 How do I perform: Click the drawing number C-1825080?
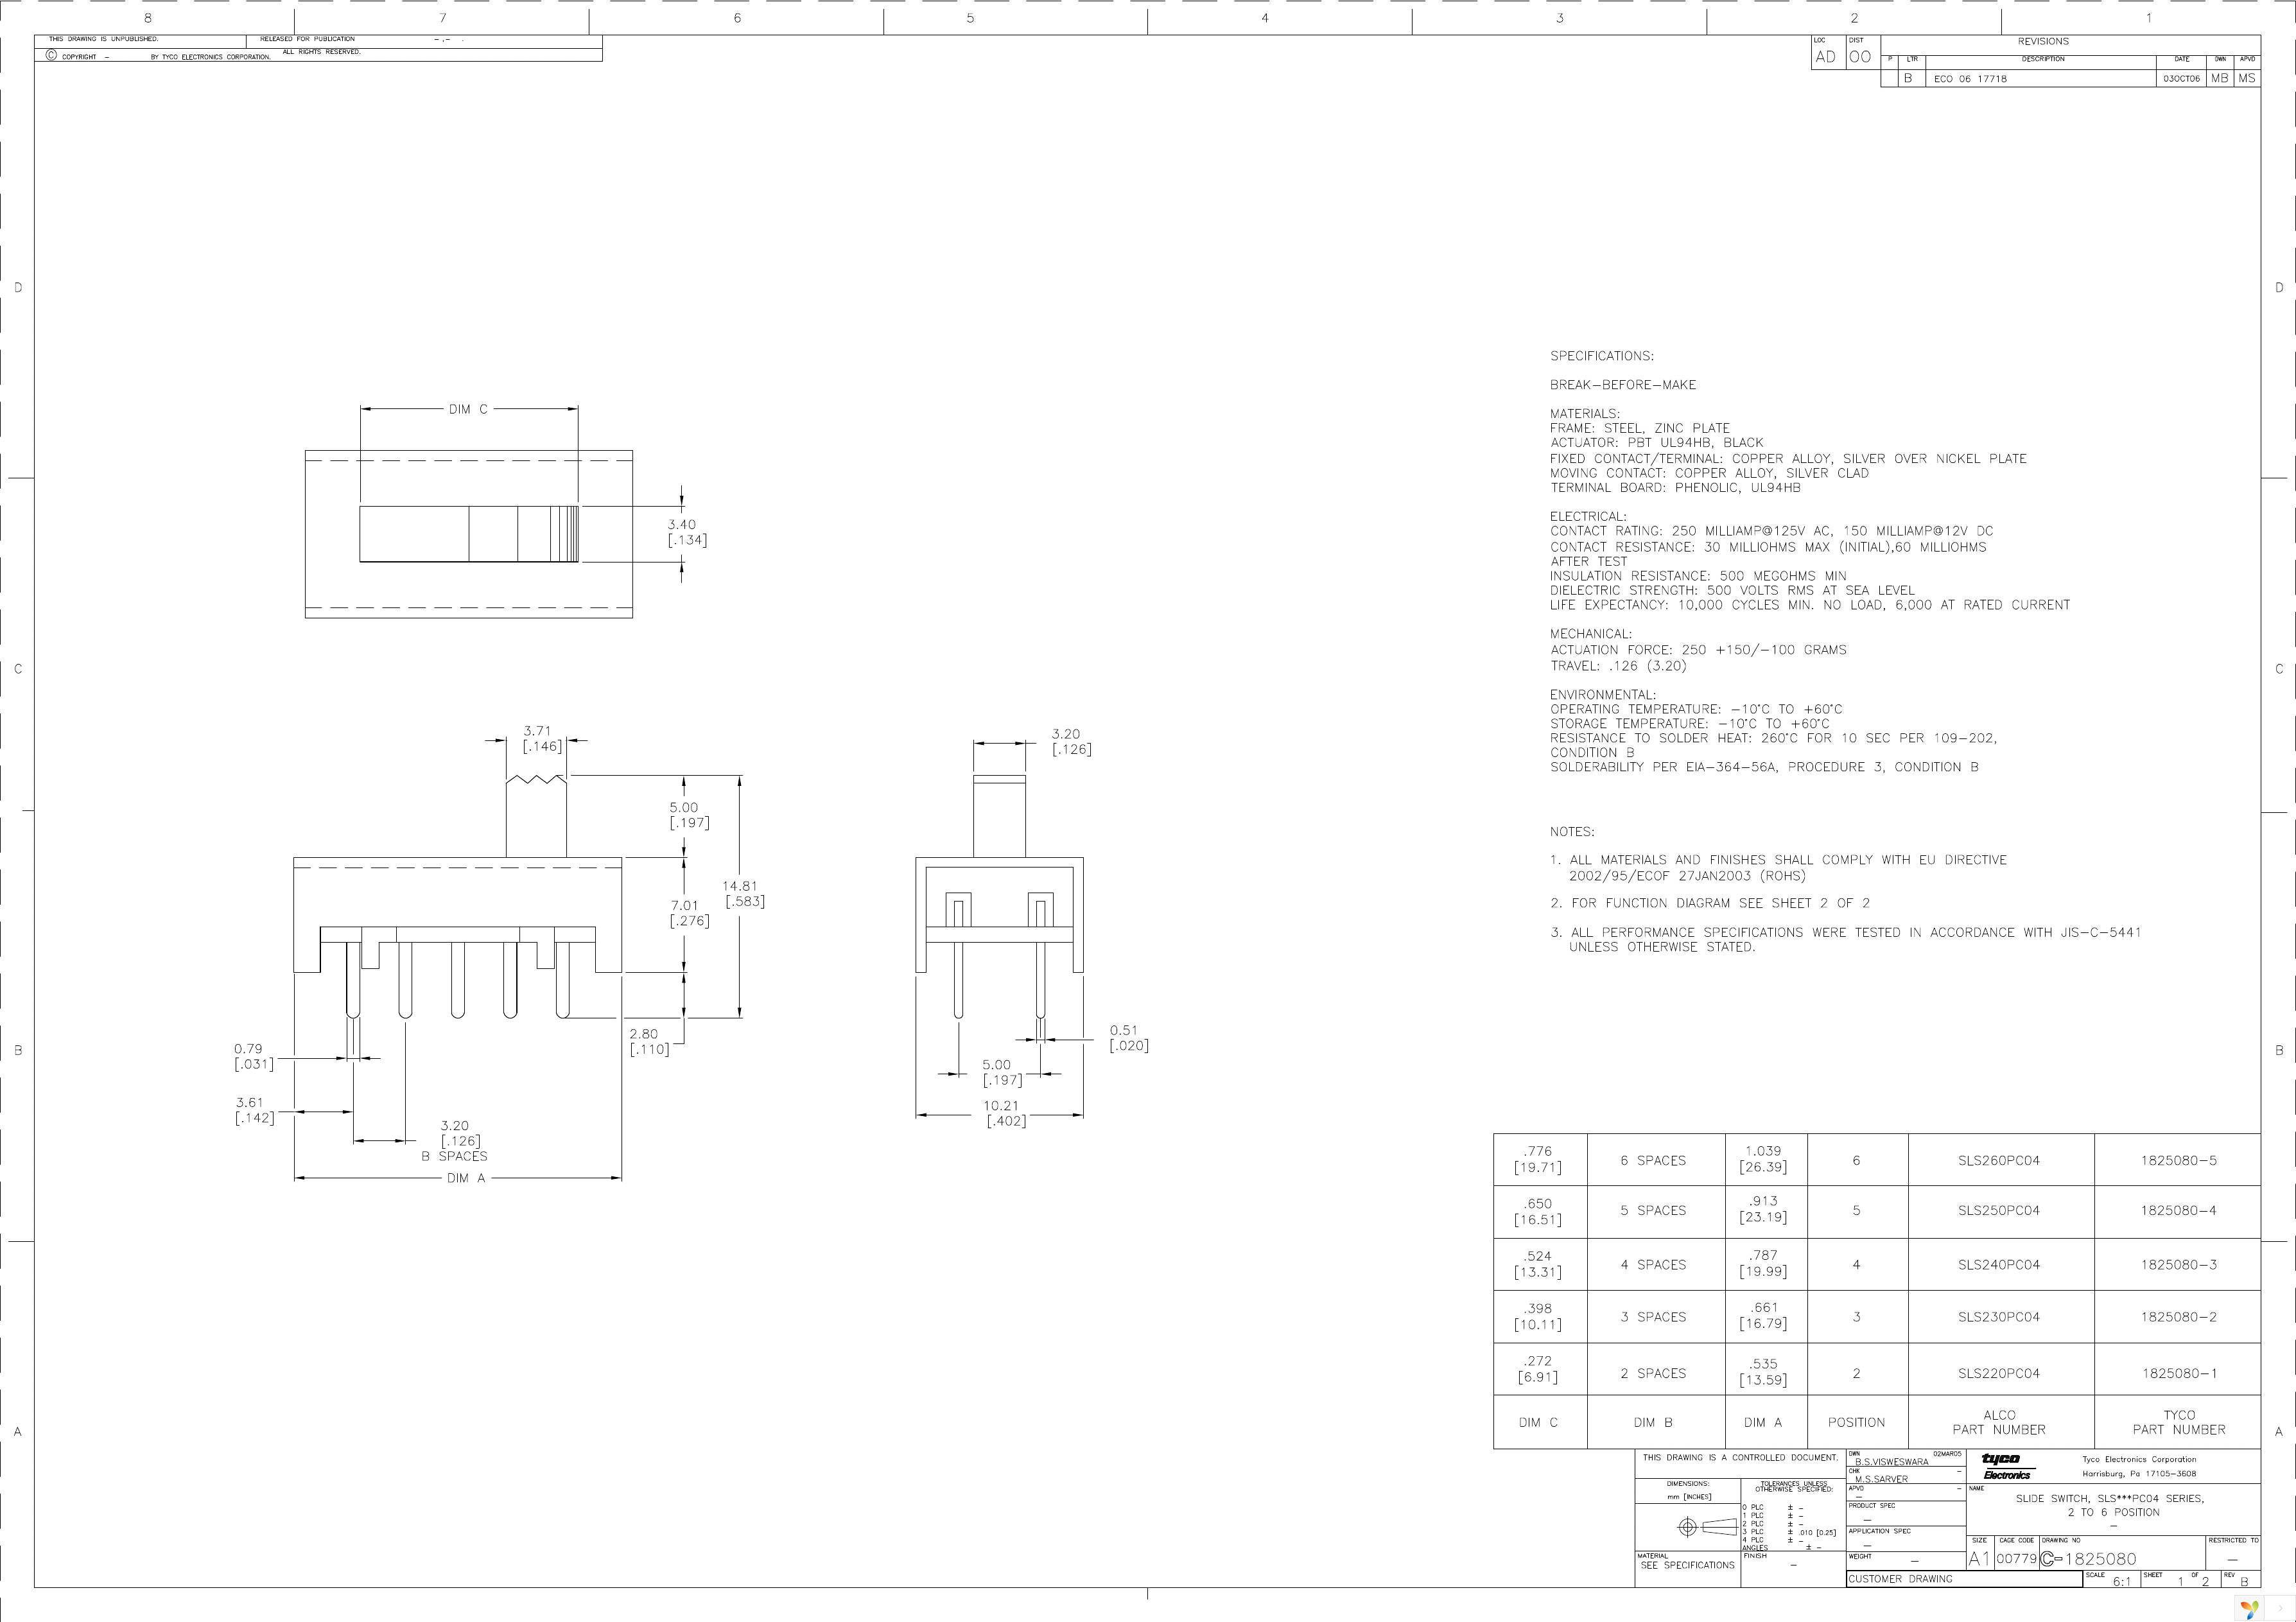pyautogui.click(x=2088, y=1559)
